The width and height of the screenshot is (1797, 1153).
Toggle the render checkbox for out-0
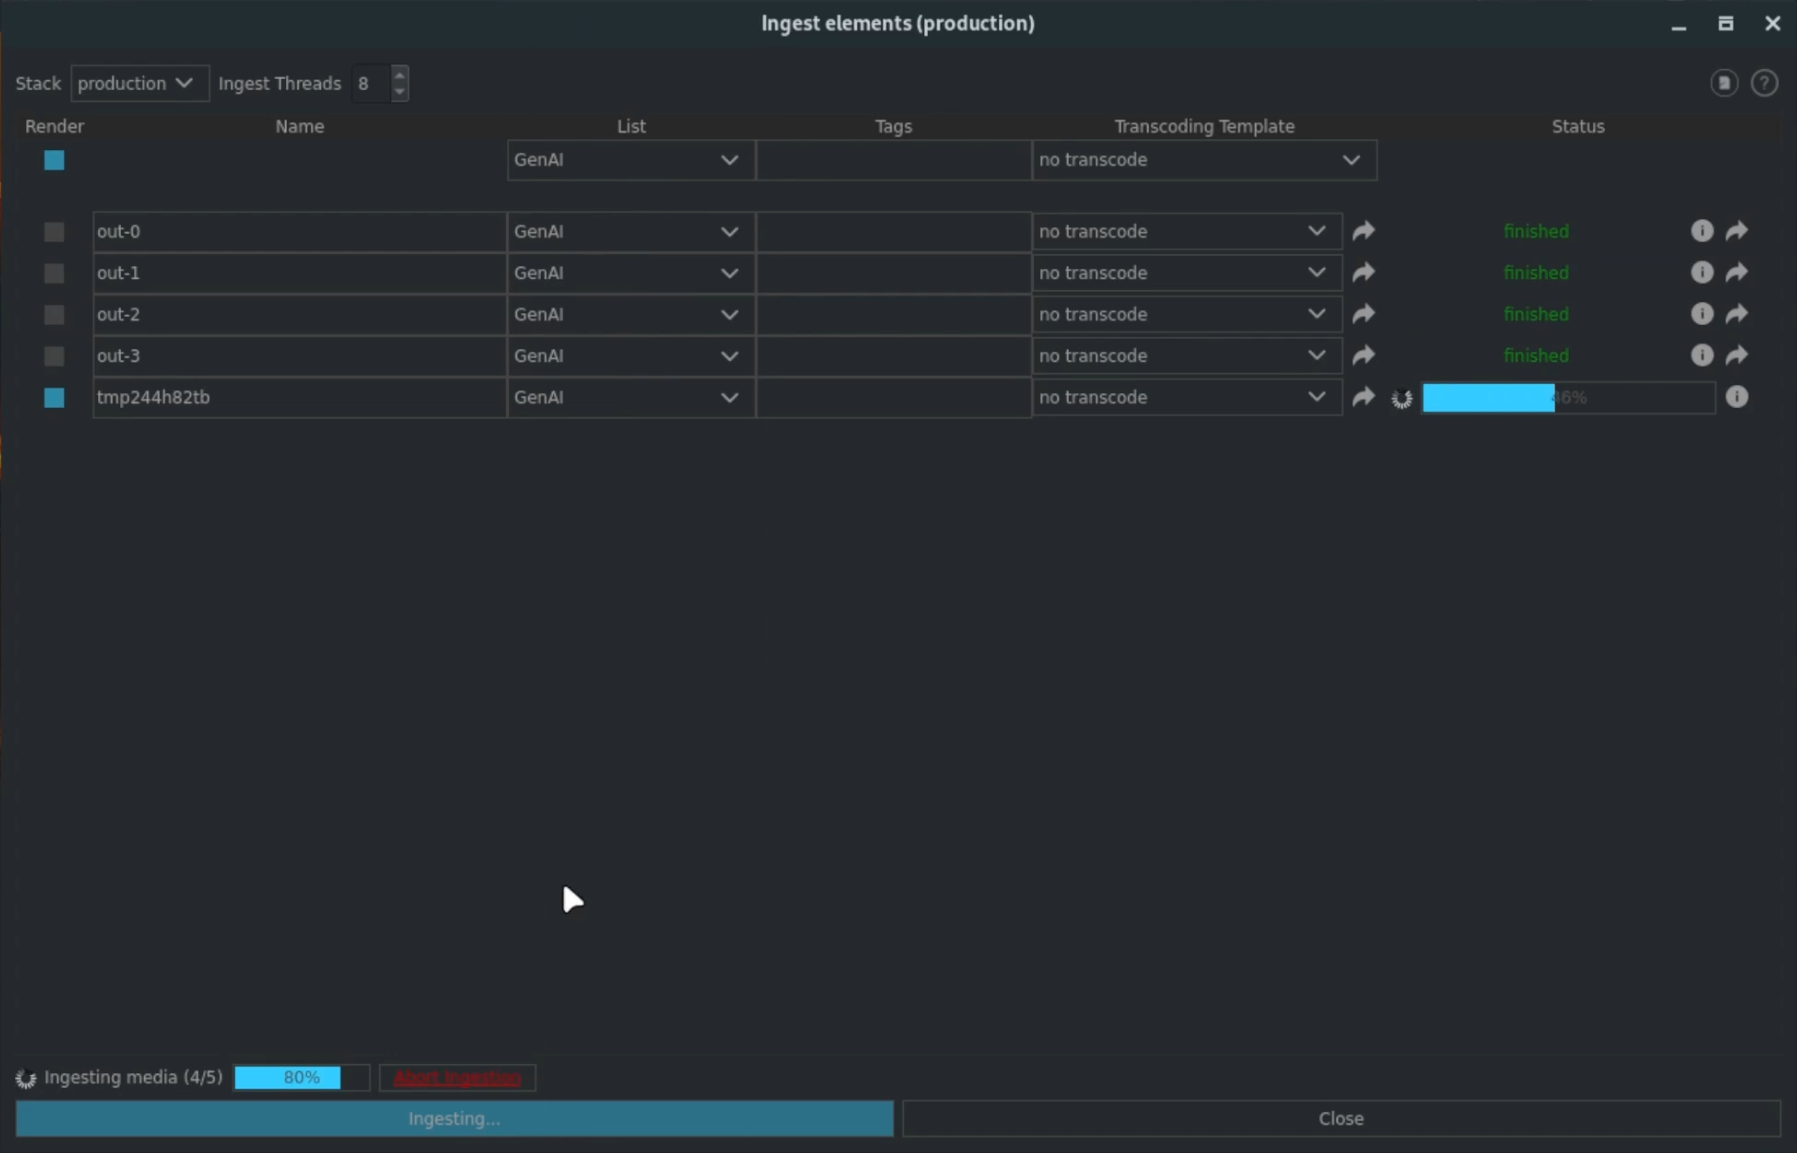(x=54, y=232)
